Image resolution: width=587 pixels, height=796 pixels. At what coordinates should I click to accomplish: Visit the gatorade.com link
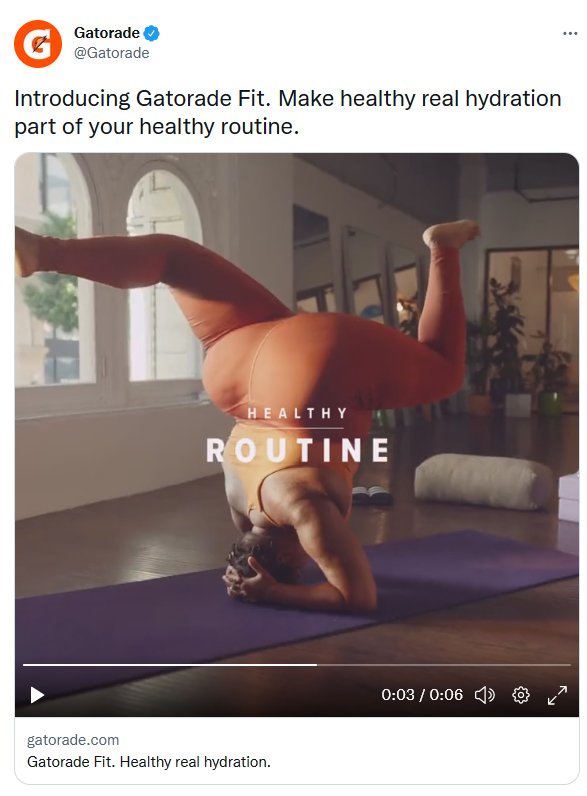coord(73,740)
